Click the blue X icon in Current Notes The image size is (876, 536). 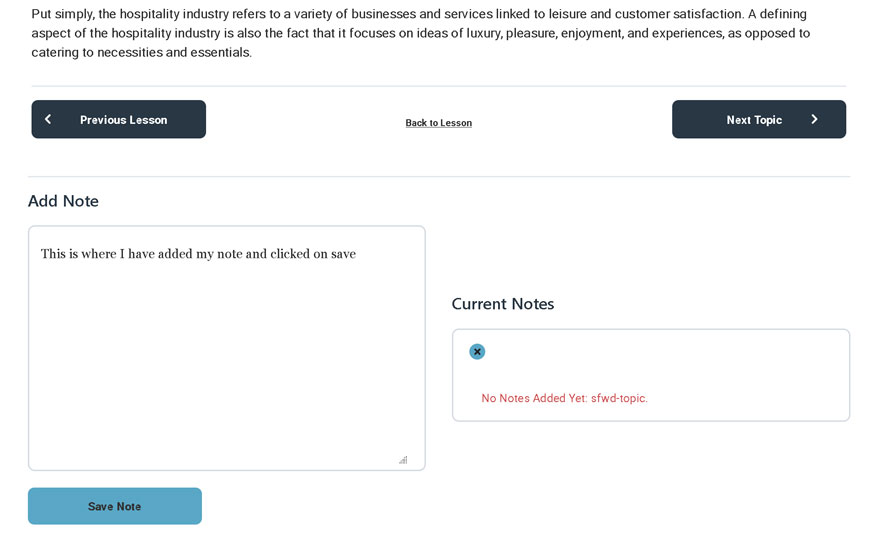[477, 352]
